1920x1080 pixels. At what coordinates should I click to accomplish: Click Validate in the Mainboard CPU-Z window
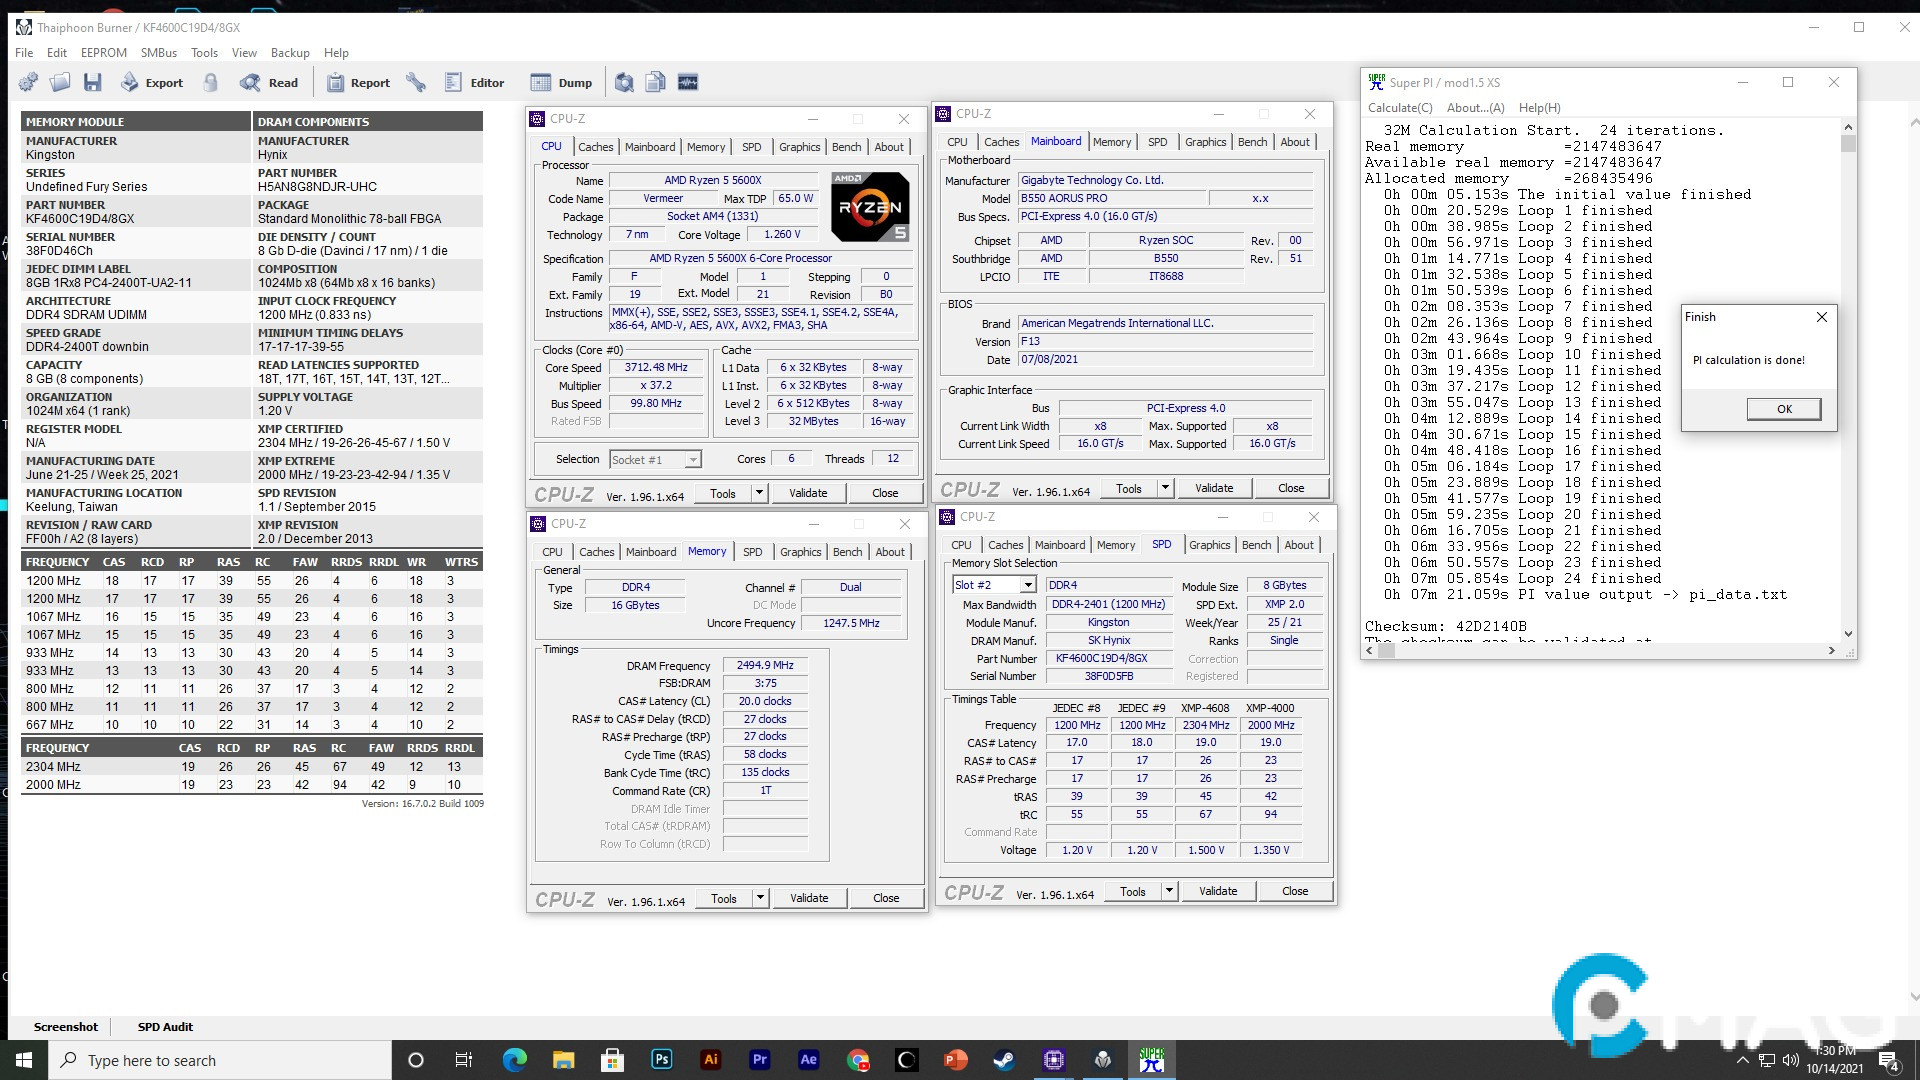[1213, 488]
